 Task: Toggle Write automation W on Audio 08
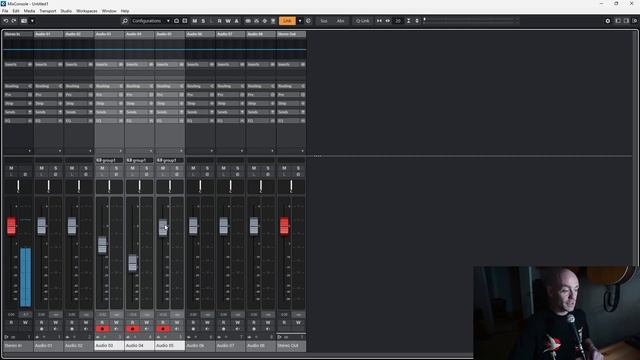pos(268,322)
